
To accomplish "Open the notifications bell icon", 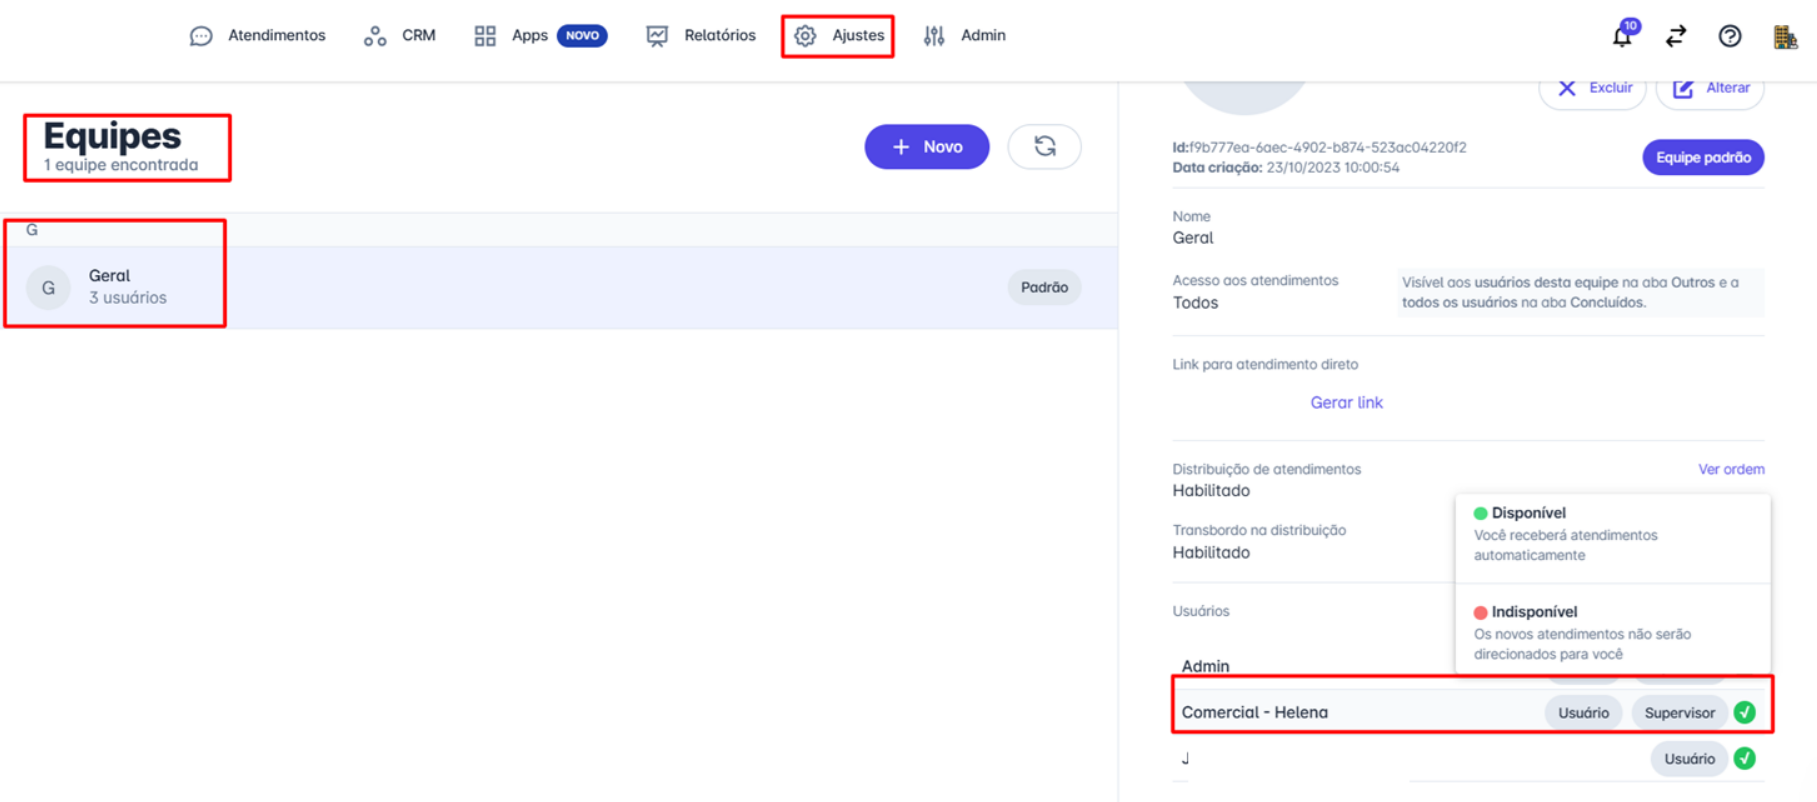I will 1622,36.
